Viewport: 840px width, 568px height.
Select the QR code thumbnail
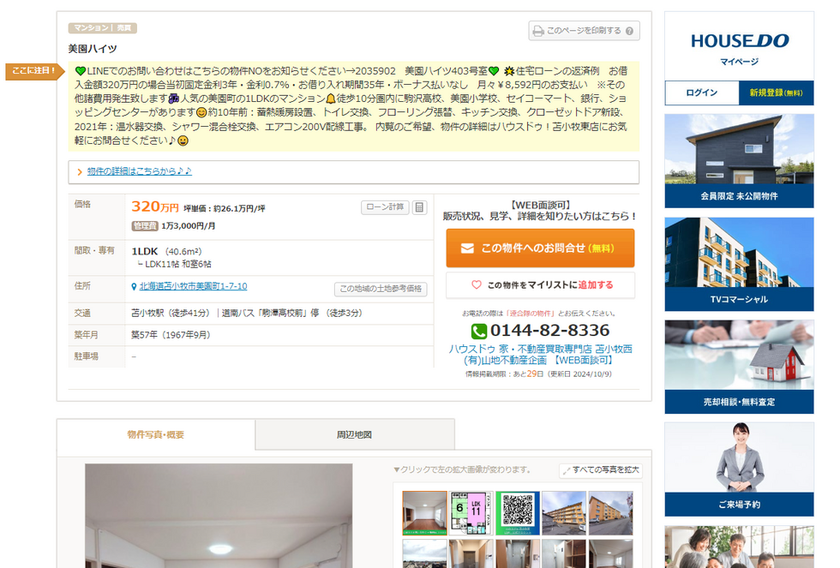point(518,513)
